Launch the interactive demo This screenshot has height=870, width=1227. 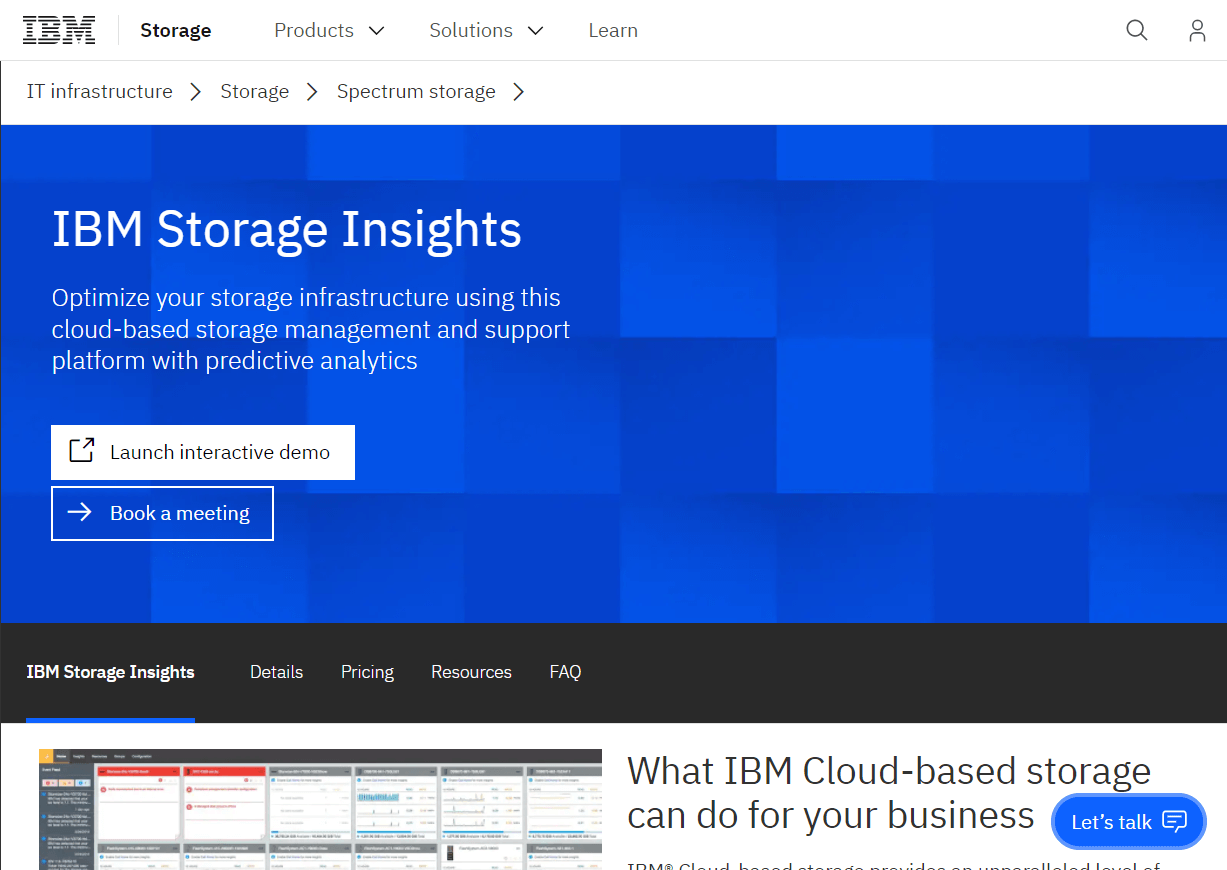[x=203, y=452]
